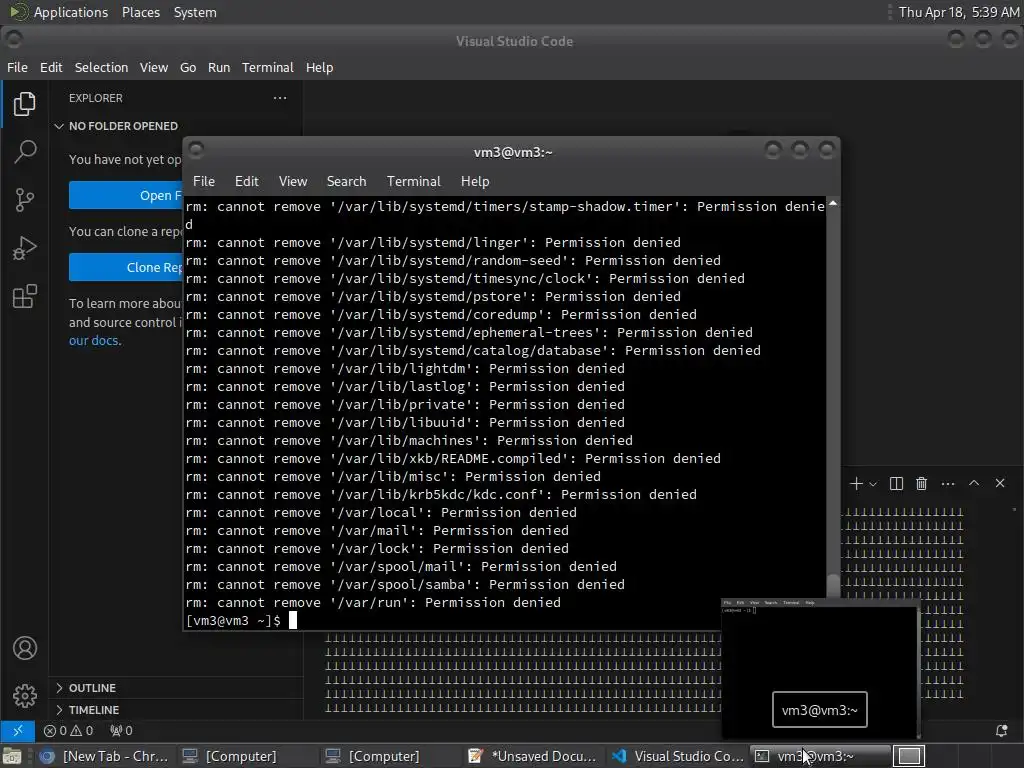Open Help menu in vm3 terminal window
The image size is (1024, 768).
(x=475, y=182)
